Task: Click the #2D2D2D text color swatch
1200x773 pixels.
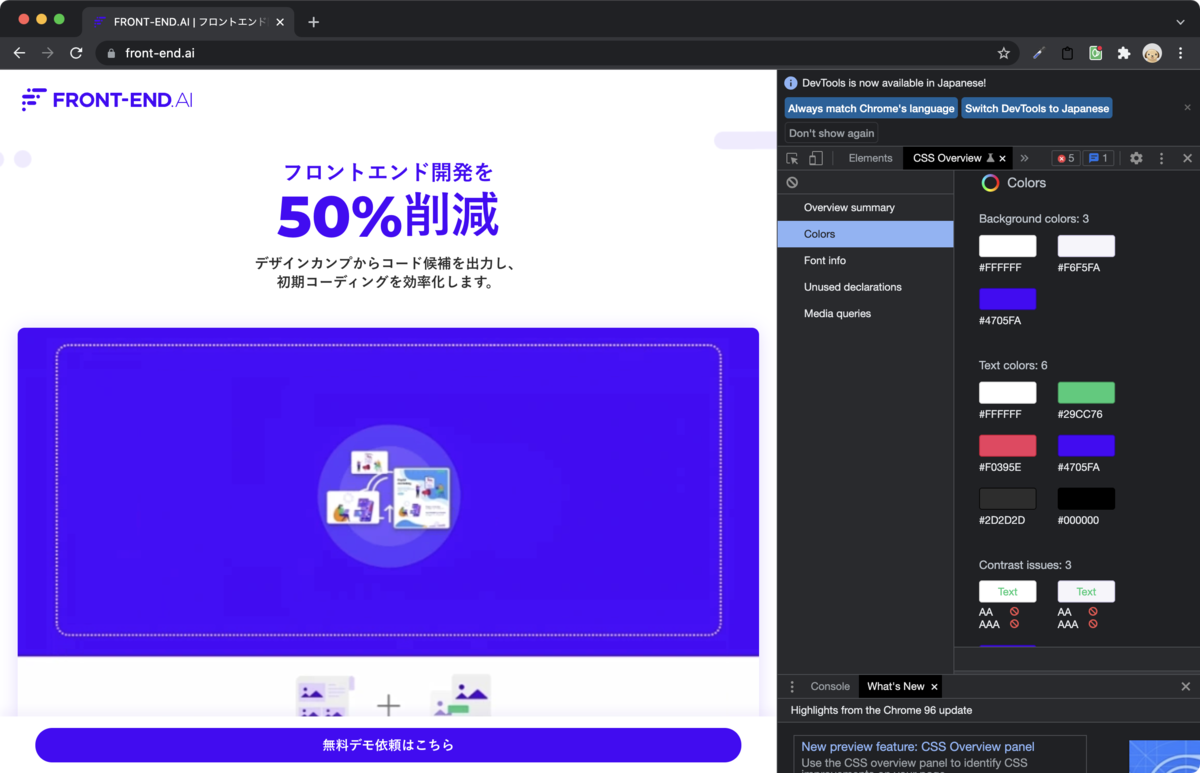Action: tap(1007, 499)
